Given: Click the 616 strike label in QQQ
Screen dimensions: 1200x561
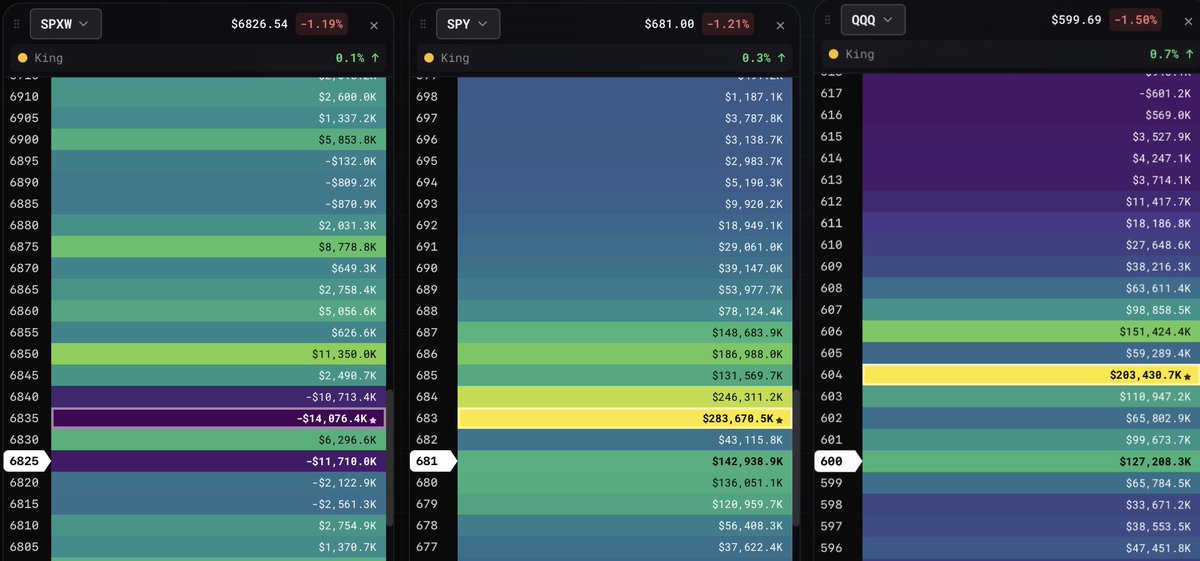Looking at the screenshot, I should (x=832, y=115).
